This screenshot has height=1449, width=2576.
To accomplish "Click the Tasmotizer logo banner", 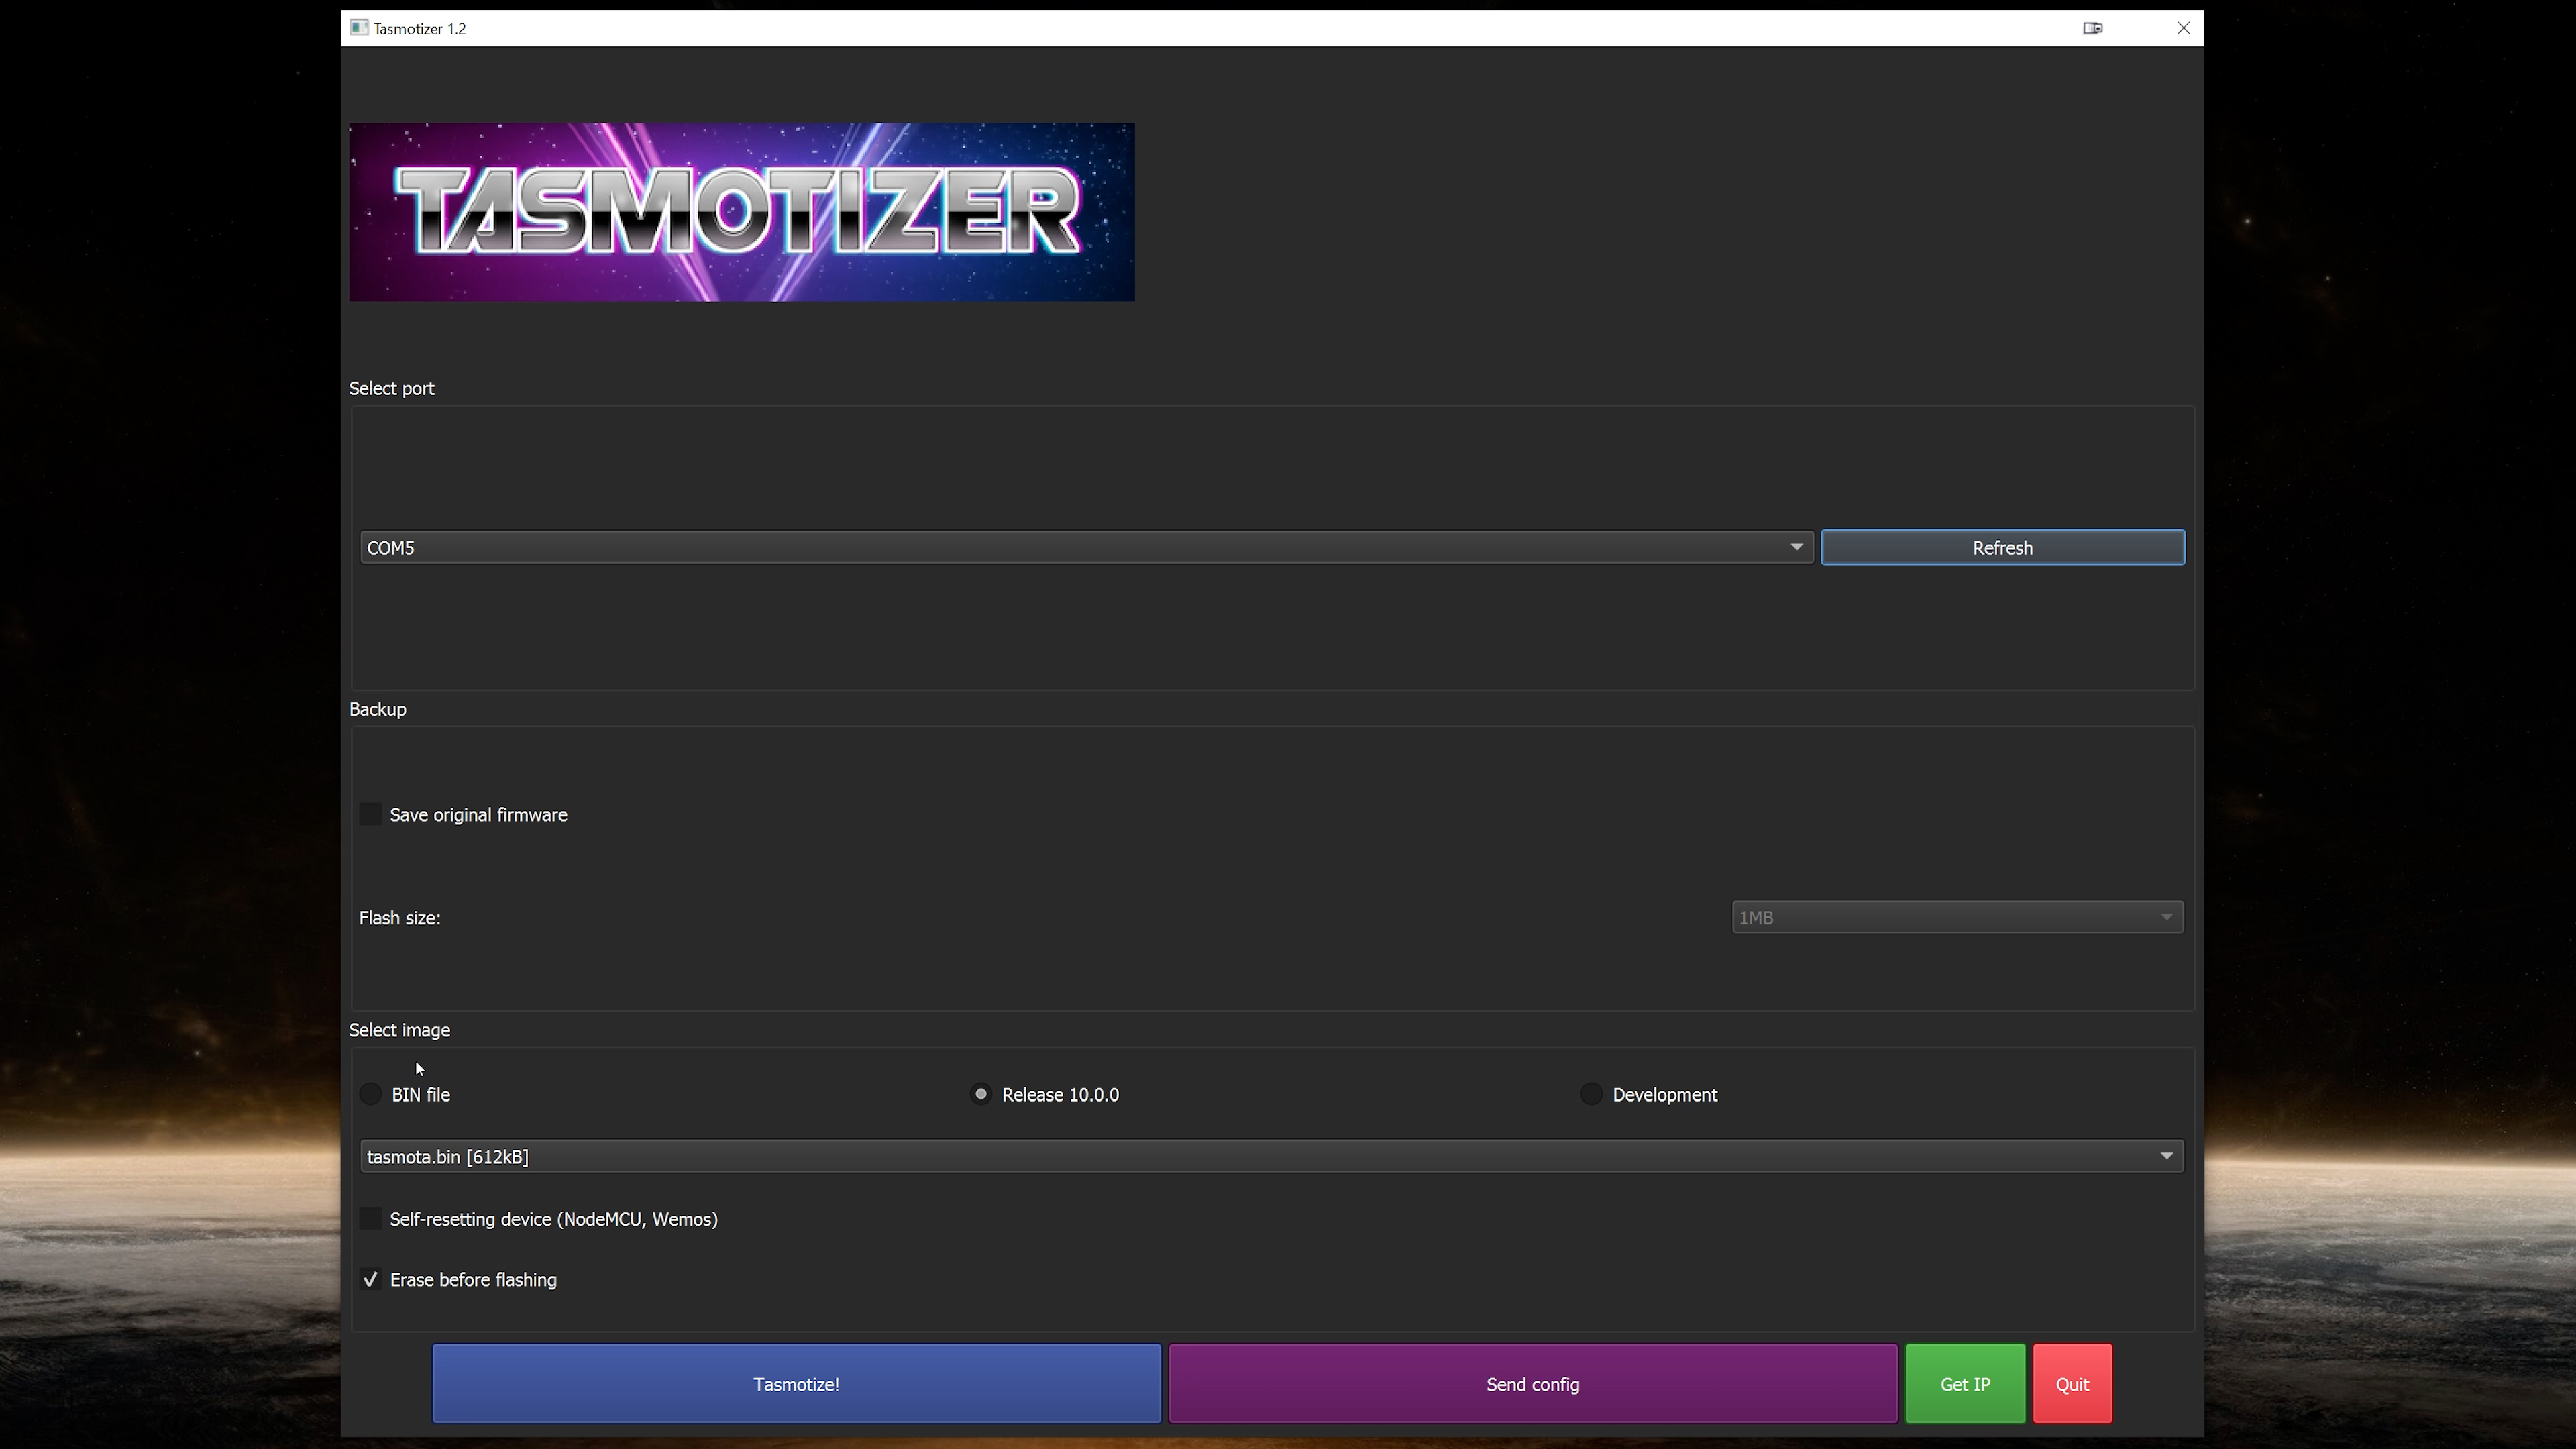I will (741, 212).
